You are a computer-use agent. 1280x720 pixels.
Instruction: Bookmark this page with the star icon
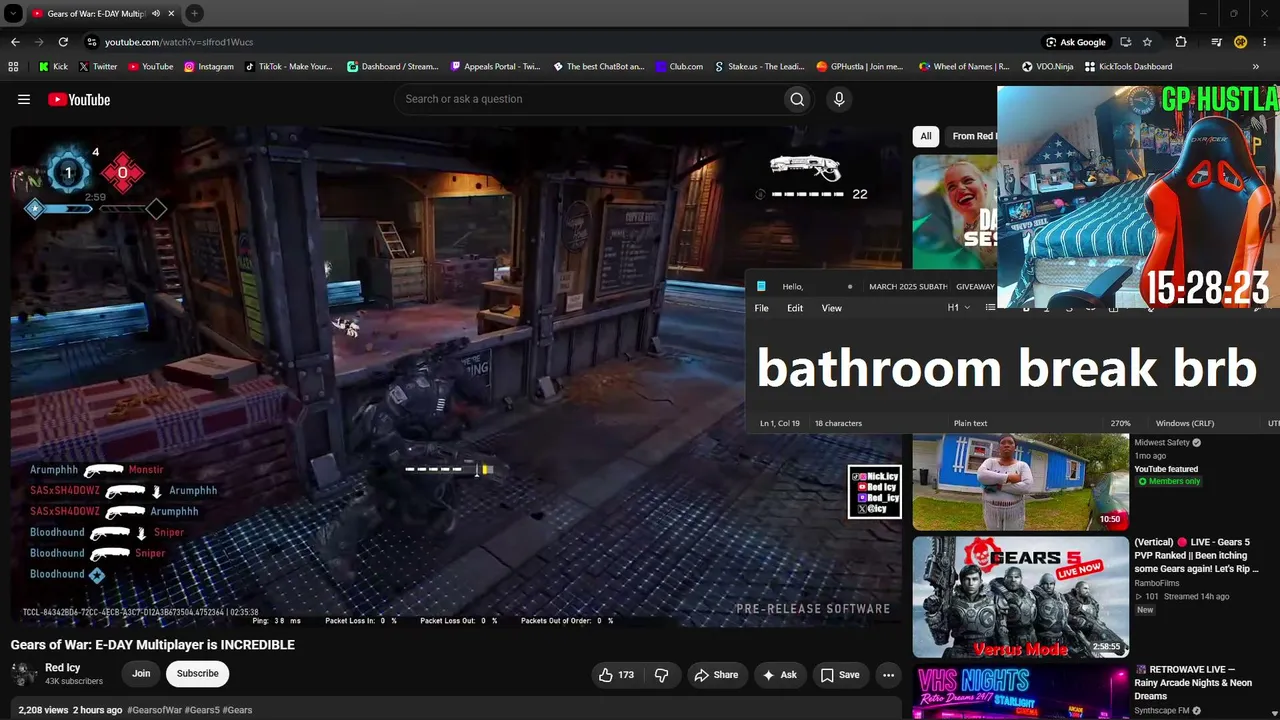coord(1147,42)
